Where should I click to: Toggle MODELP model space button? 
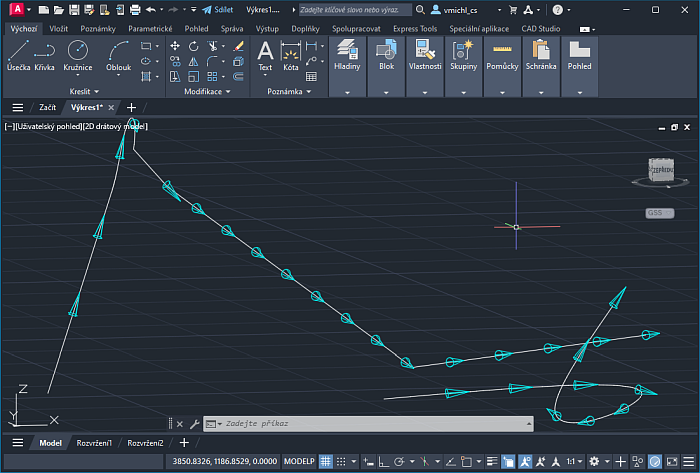(x=300, y=462)
